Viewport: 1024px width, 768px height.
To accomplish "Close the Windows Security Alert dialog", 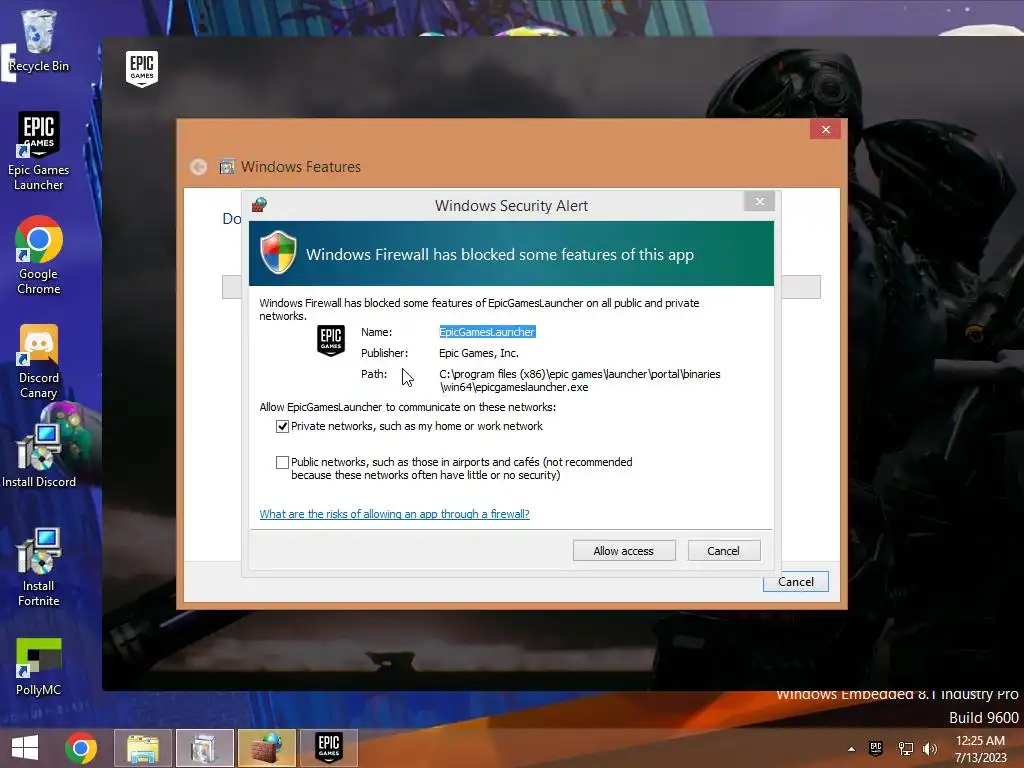I will (760, 201).
